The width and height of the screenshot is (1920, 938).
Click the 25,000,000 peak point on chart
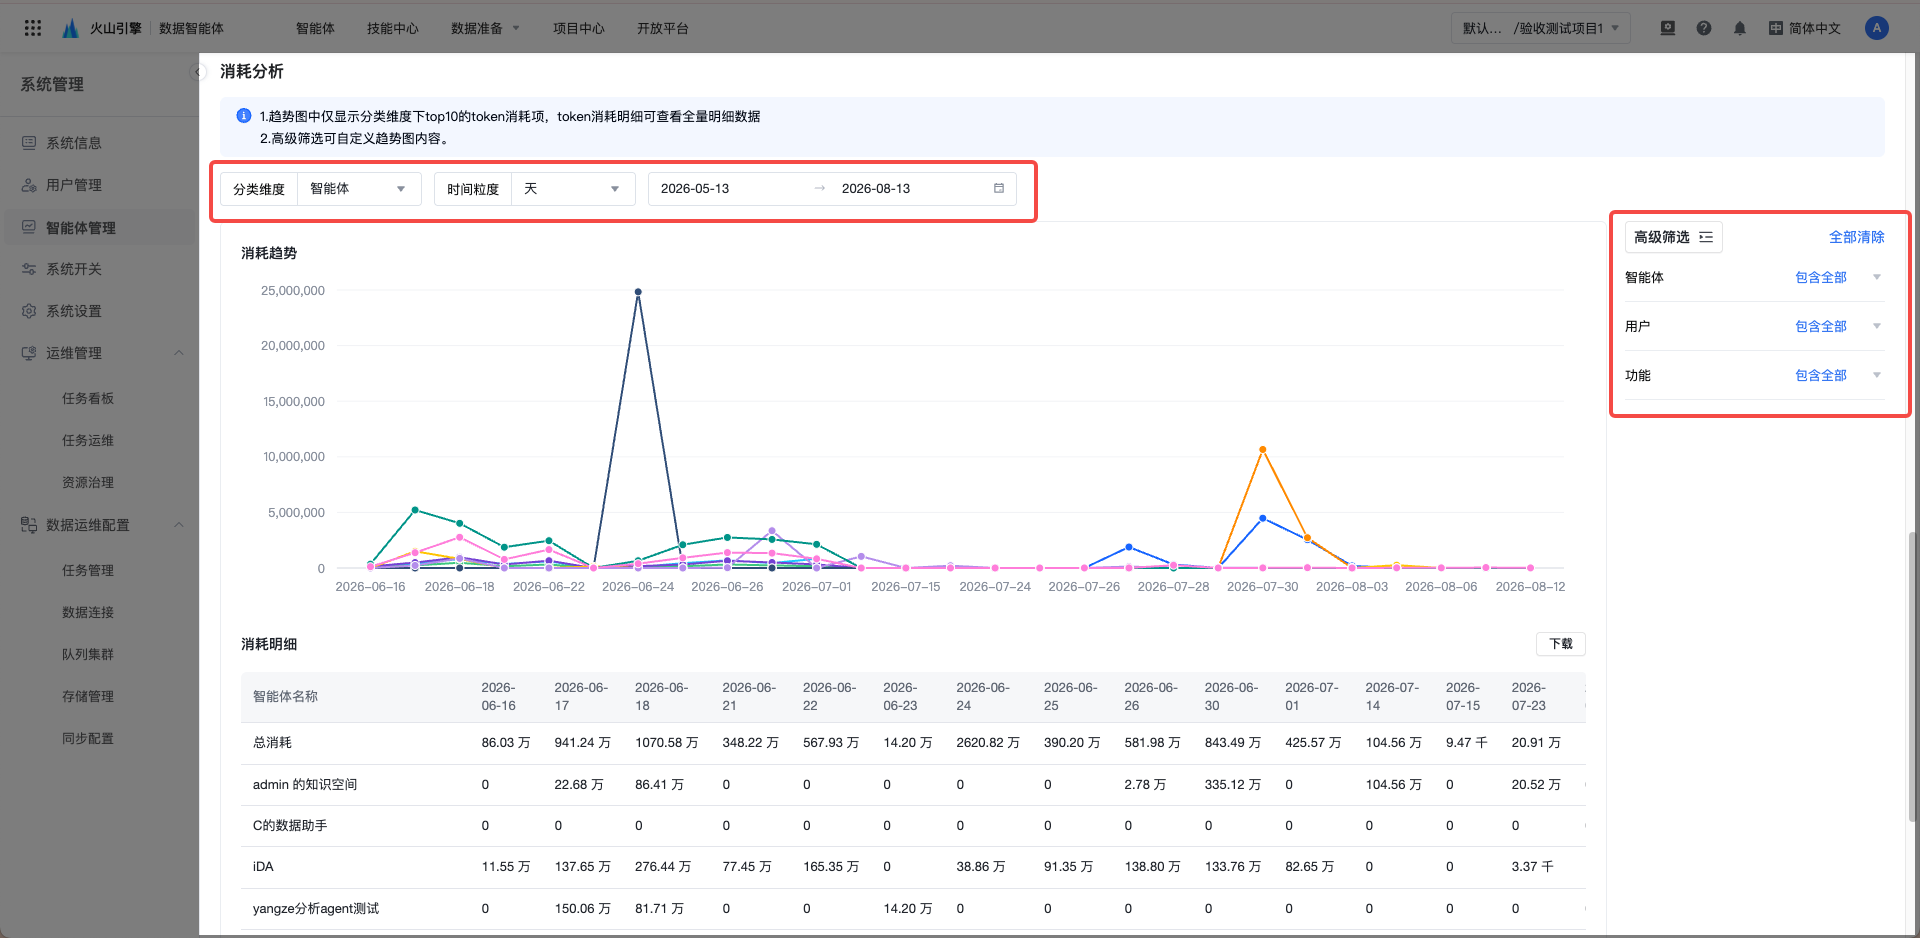click(x=638, y=292)
